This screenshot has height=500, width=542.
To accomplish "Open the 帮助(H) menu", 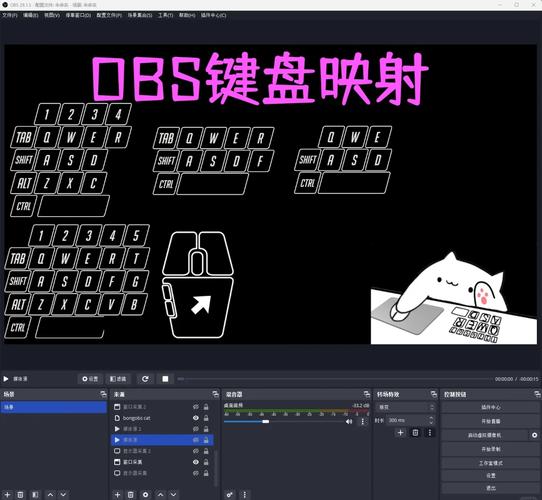I will (x=187, y=15).
